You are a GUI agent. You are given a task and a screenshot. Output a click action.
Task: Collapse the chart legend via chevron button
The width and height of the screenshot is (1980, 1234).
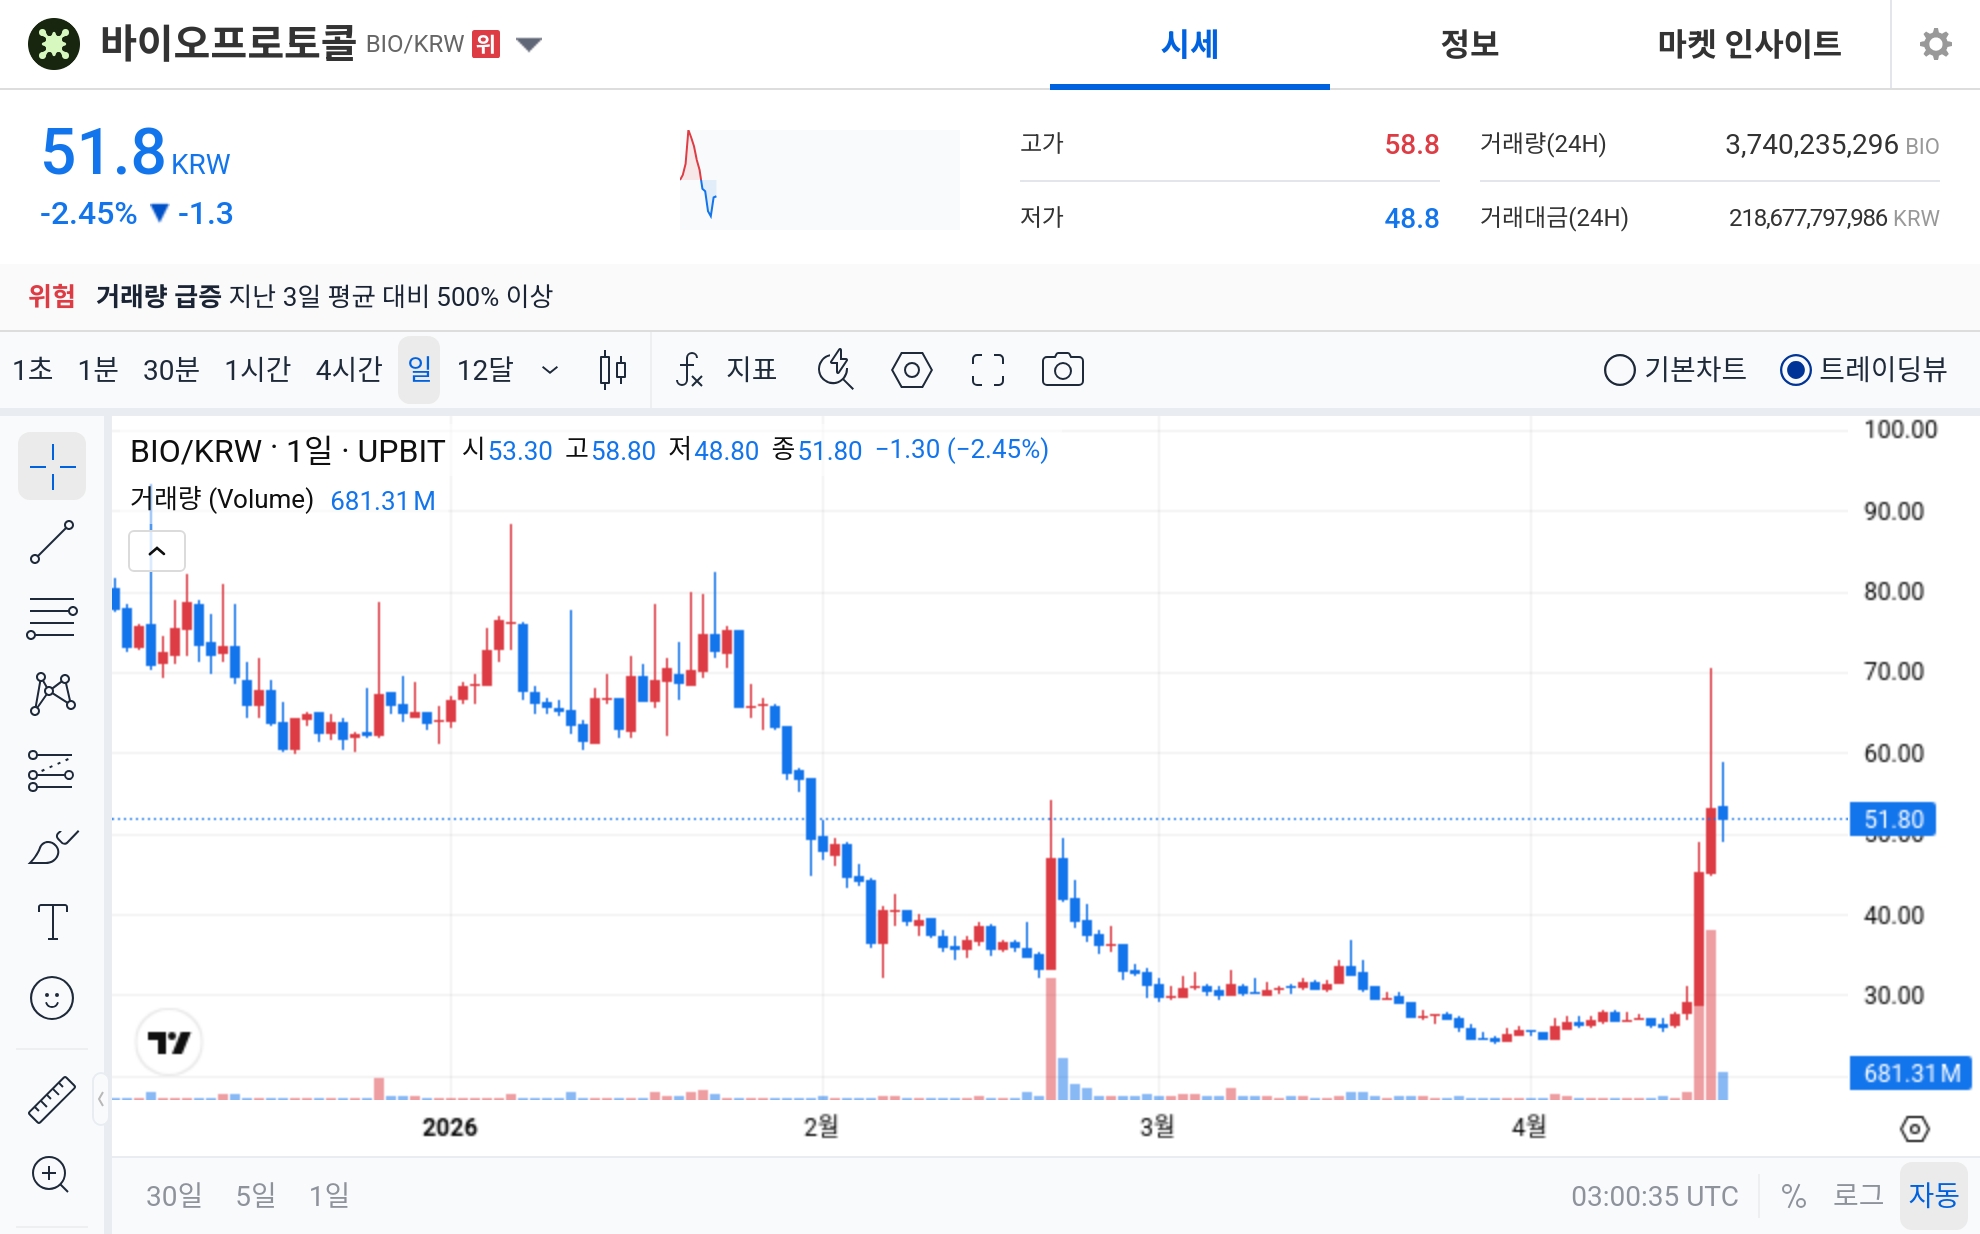click(x=157, y=550)
